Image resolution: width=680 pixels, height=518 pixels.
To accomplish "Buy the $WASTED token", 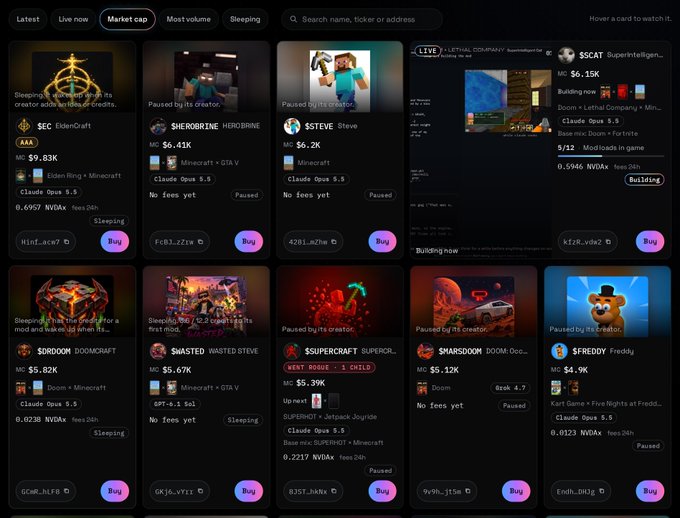I will pyautogui.click(x=248, y=491).
